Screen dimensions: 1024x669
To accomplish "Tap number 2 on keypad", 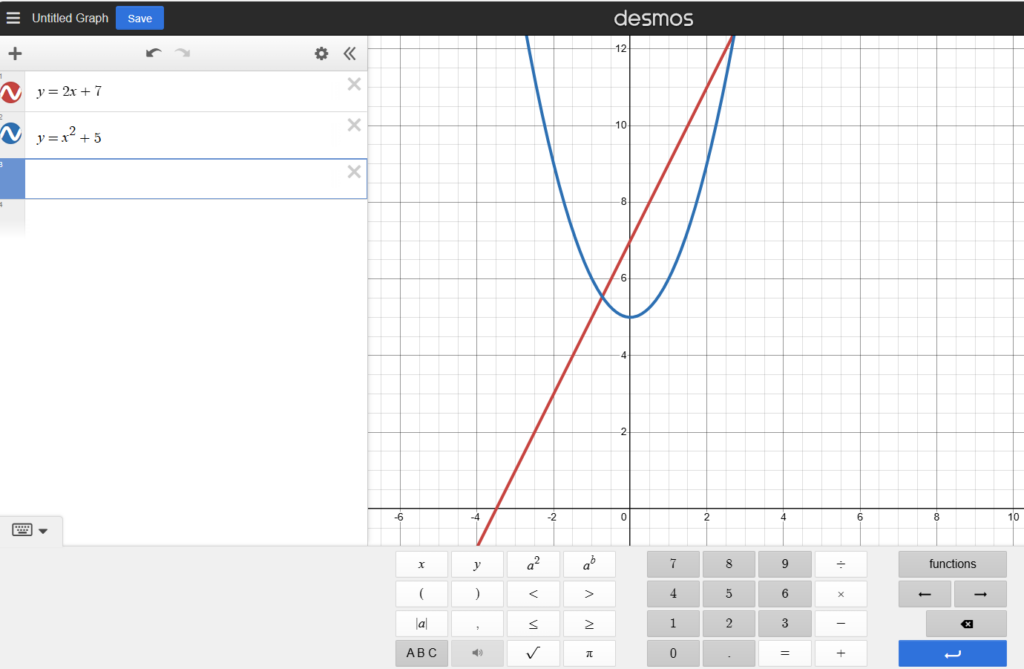I will tap(729, 624).
